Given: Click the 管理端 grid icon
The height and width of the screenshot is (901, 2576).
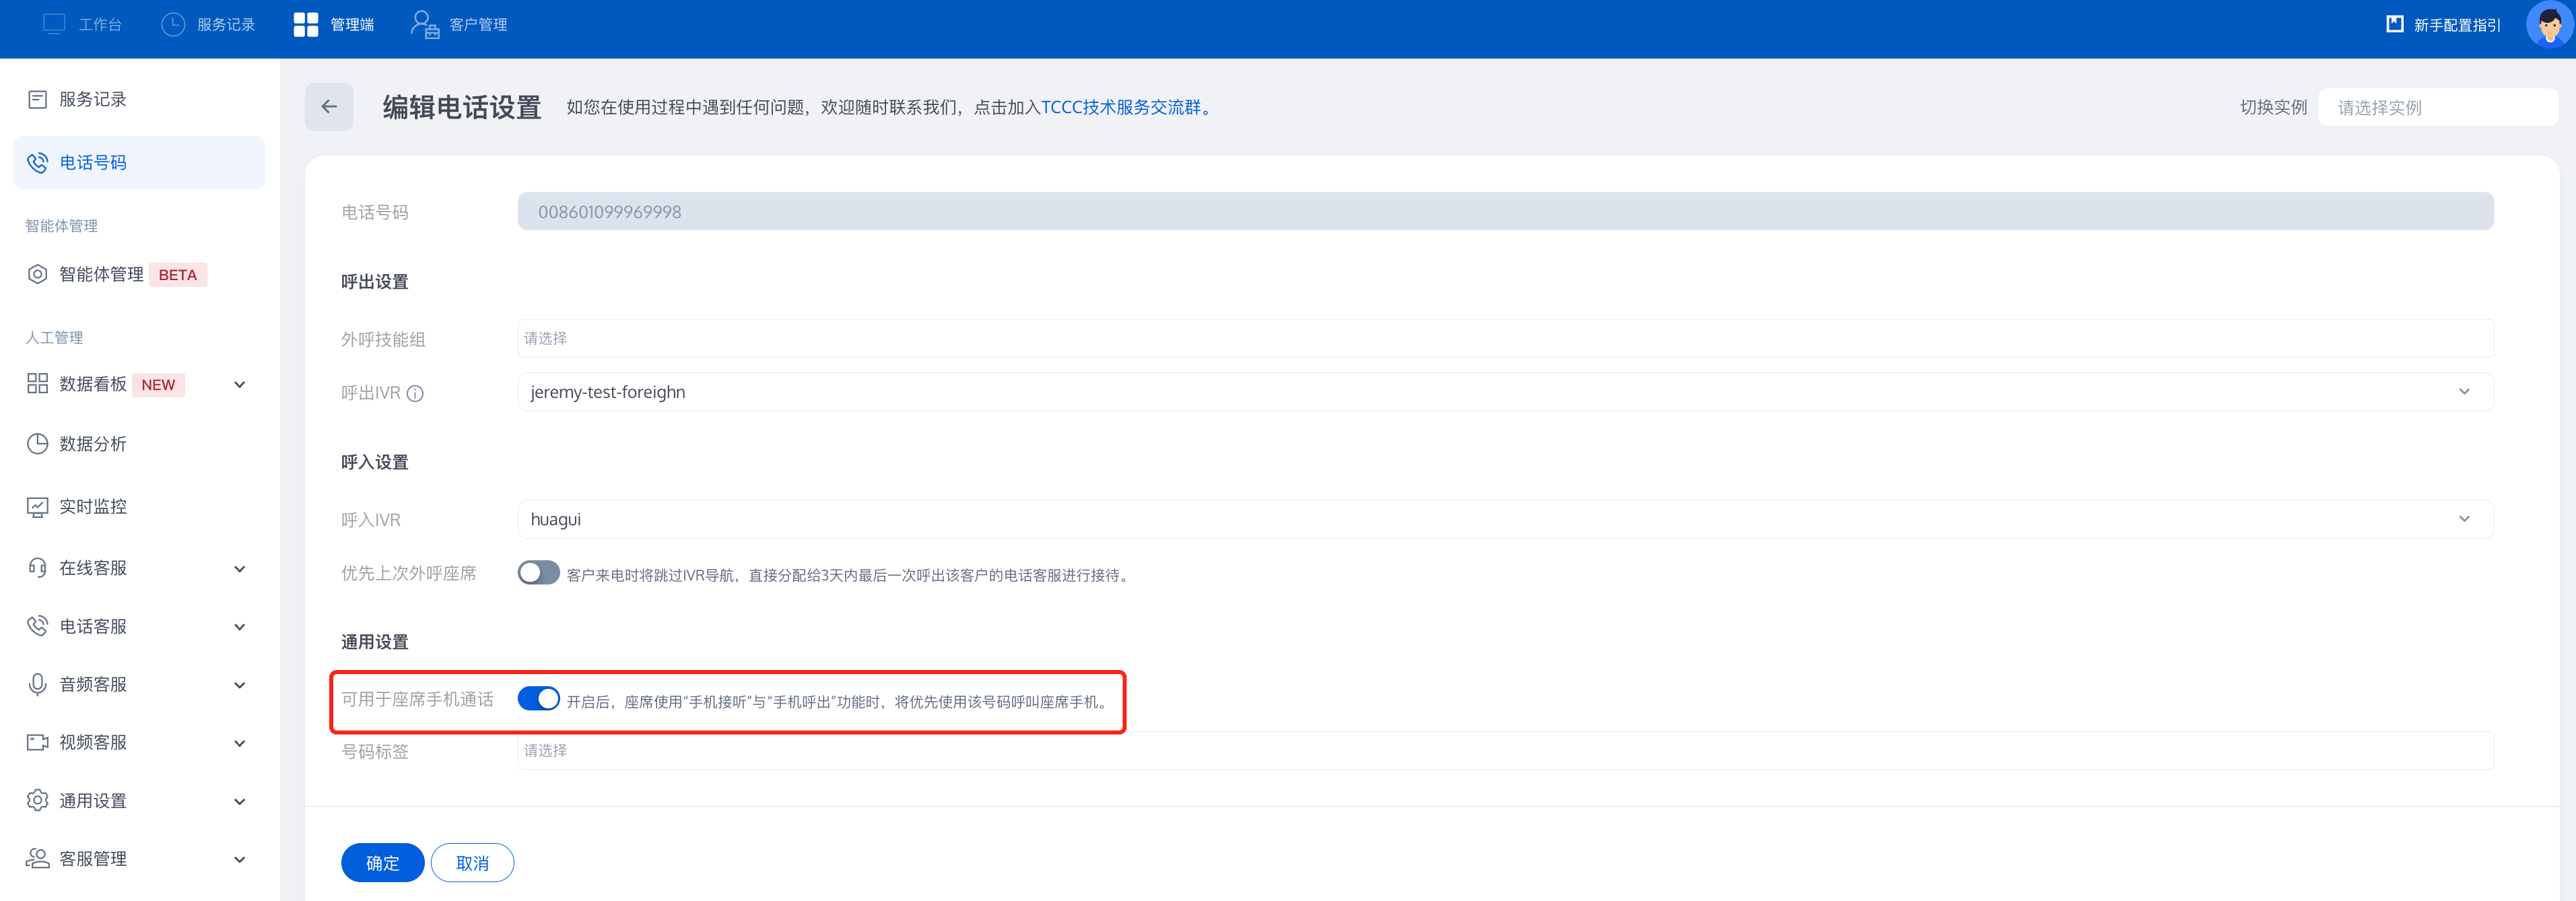Looking at the screenshot, I should click(x=306, y=24).
